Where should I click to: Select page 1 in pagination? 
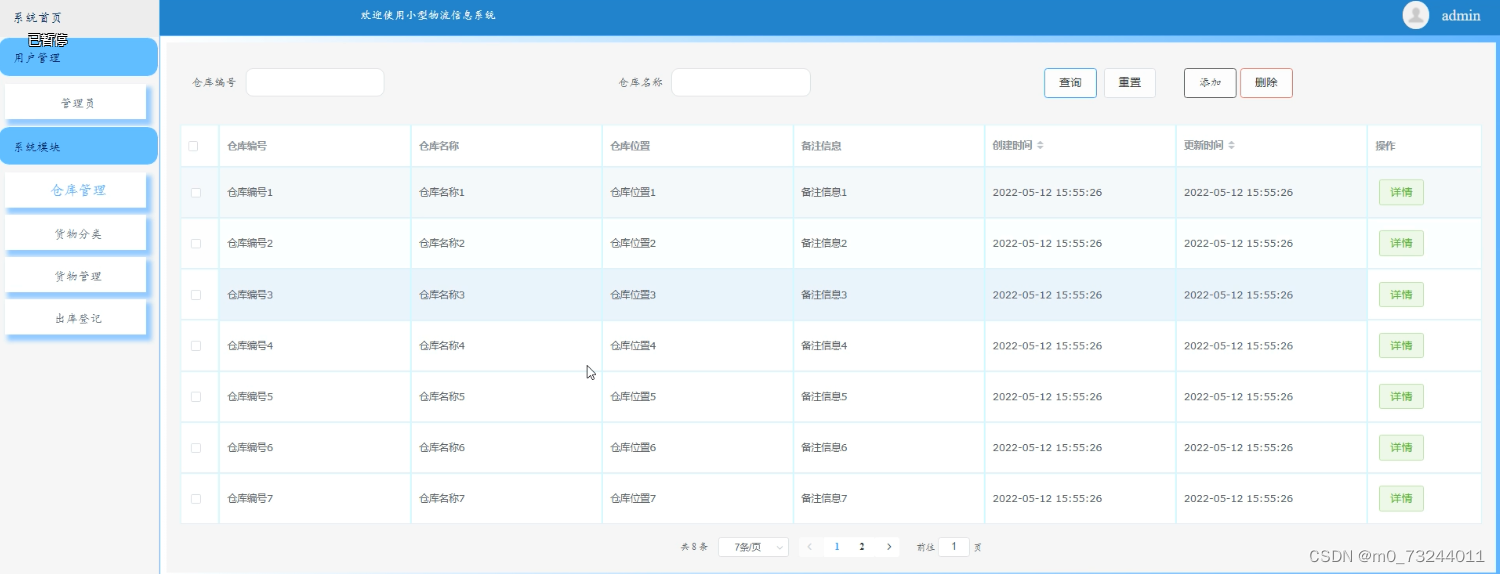(837, 547)
